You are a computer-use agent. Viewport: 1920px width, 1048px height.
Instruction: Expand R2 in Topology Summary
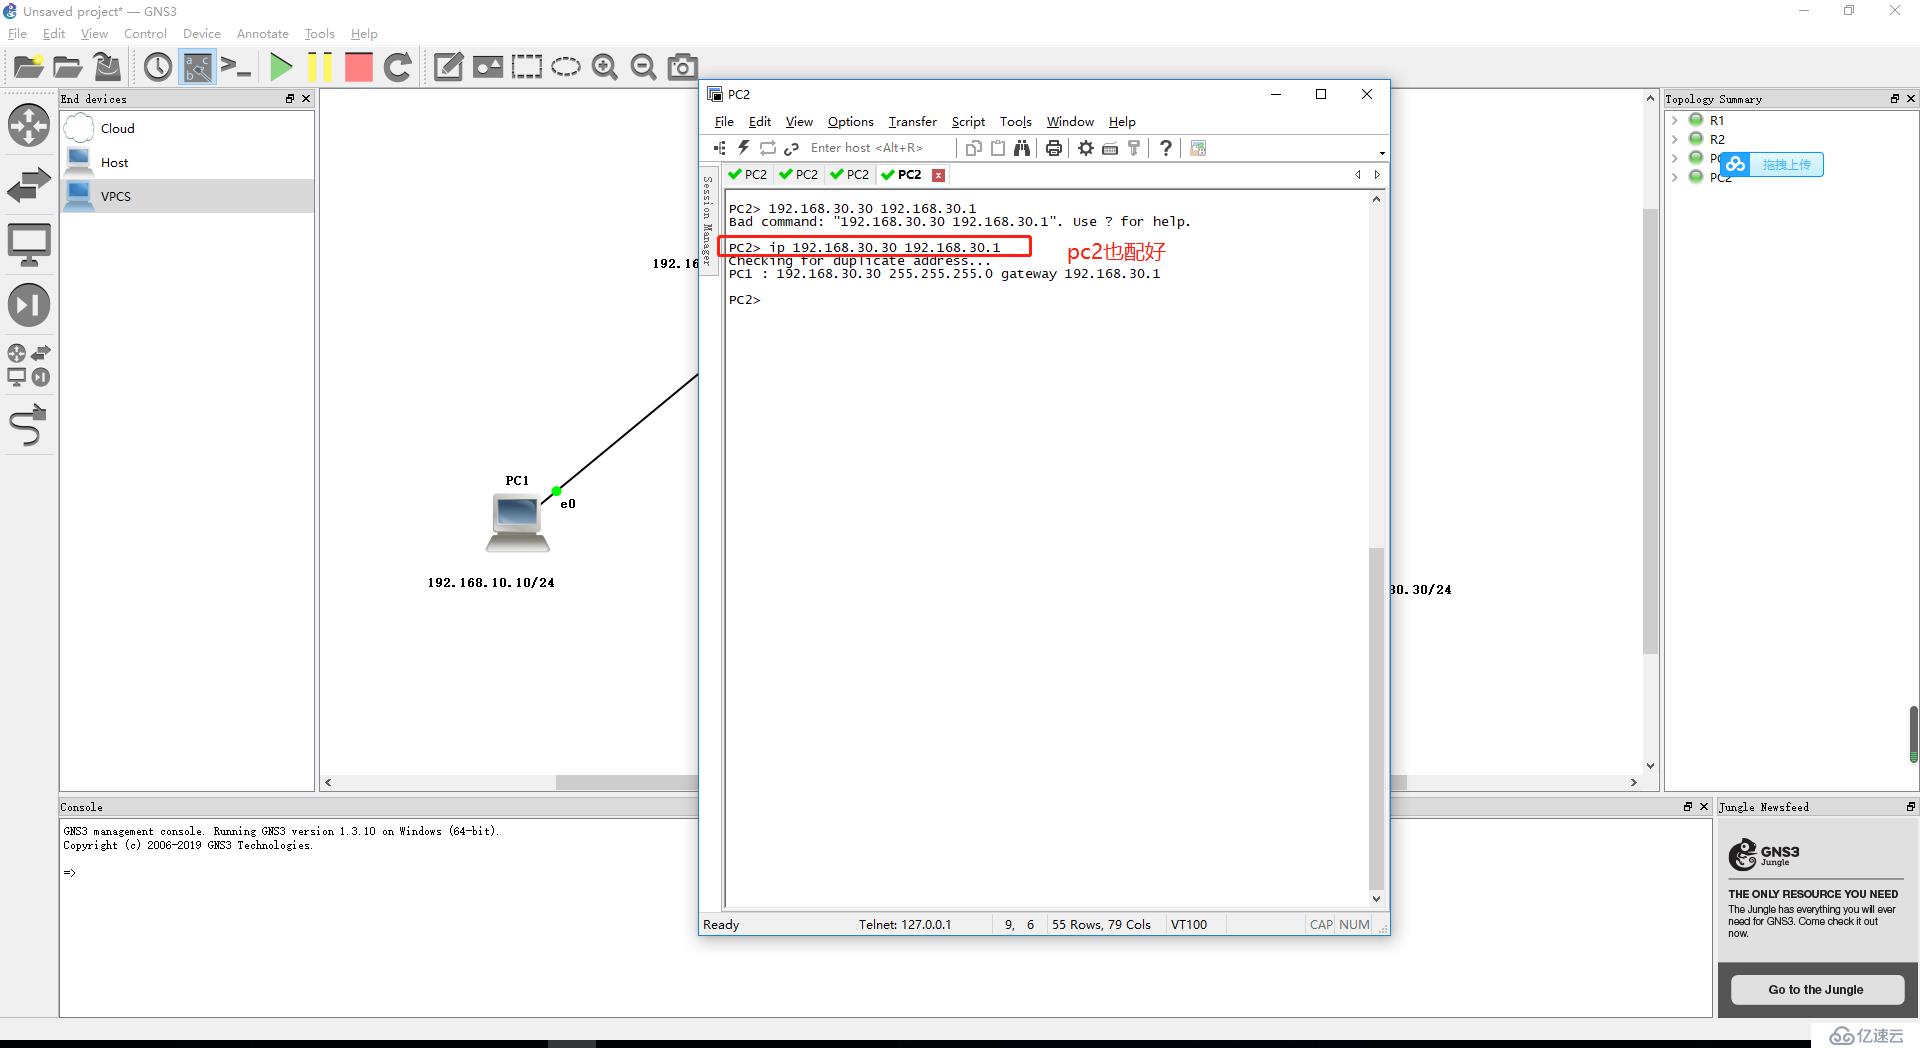point(1674,139)
